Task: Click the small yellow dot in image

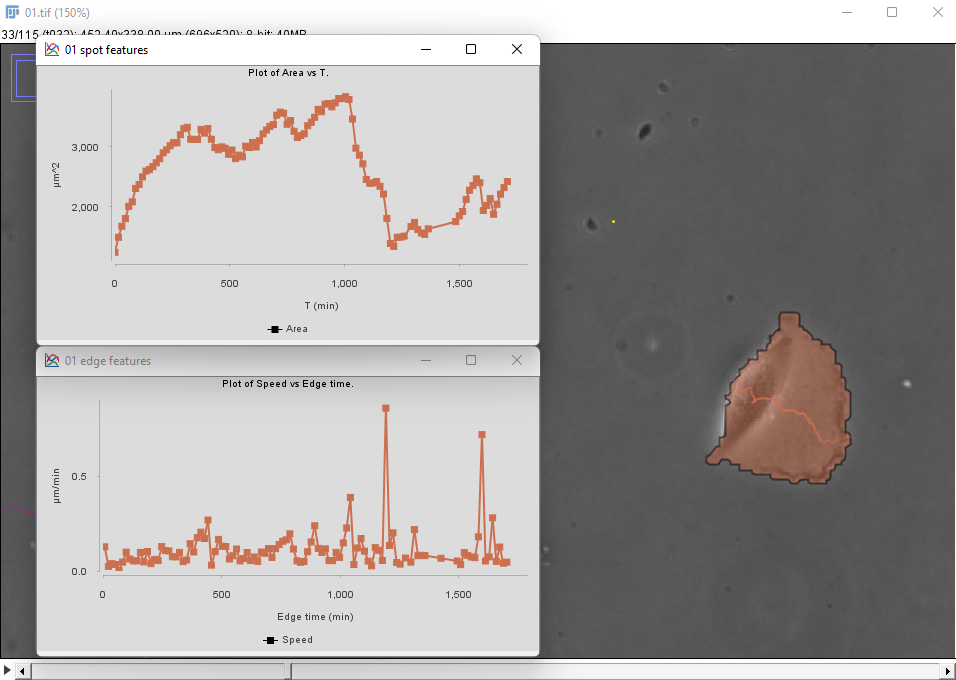Action: click(x=613, y=221)
